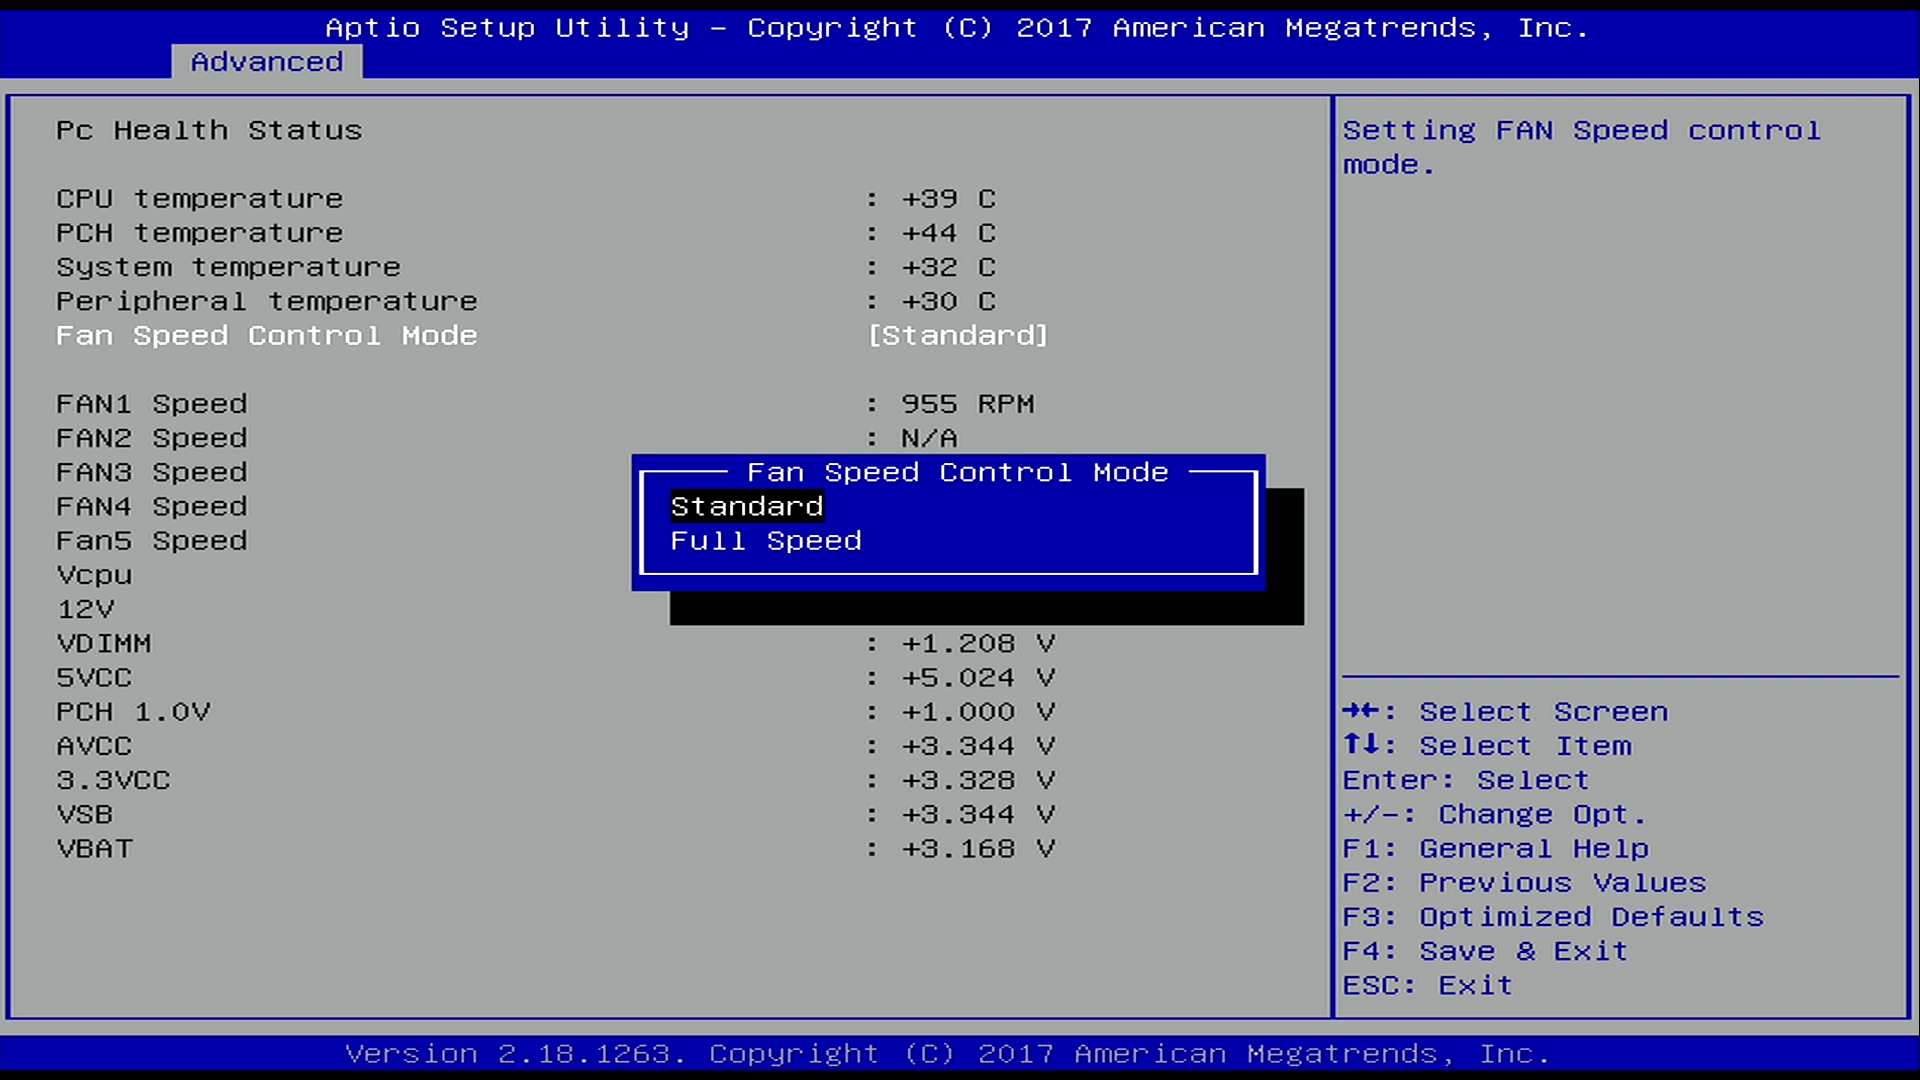Viewport: 1920px width, 1080px height.
Task: Open the Advanced tab
Action: (266, 62)
